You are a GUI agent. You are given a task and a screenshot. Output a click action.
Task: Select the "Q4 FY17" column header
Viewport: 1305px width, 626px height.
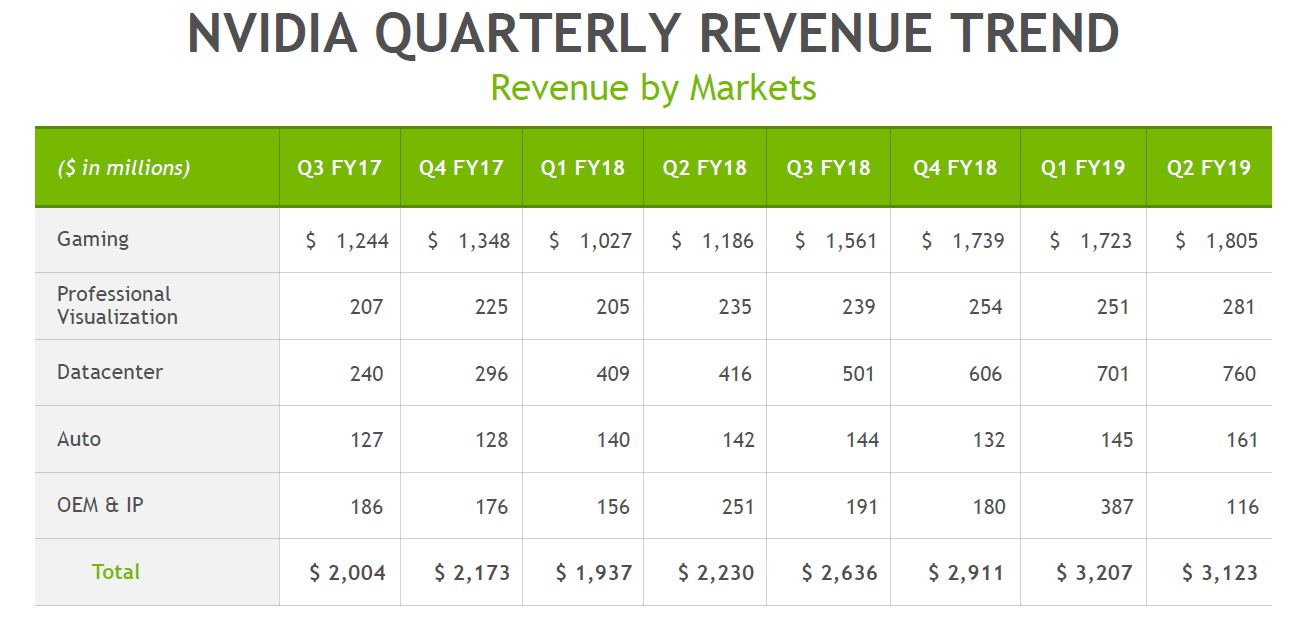461,168
